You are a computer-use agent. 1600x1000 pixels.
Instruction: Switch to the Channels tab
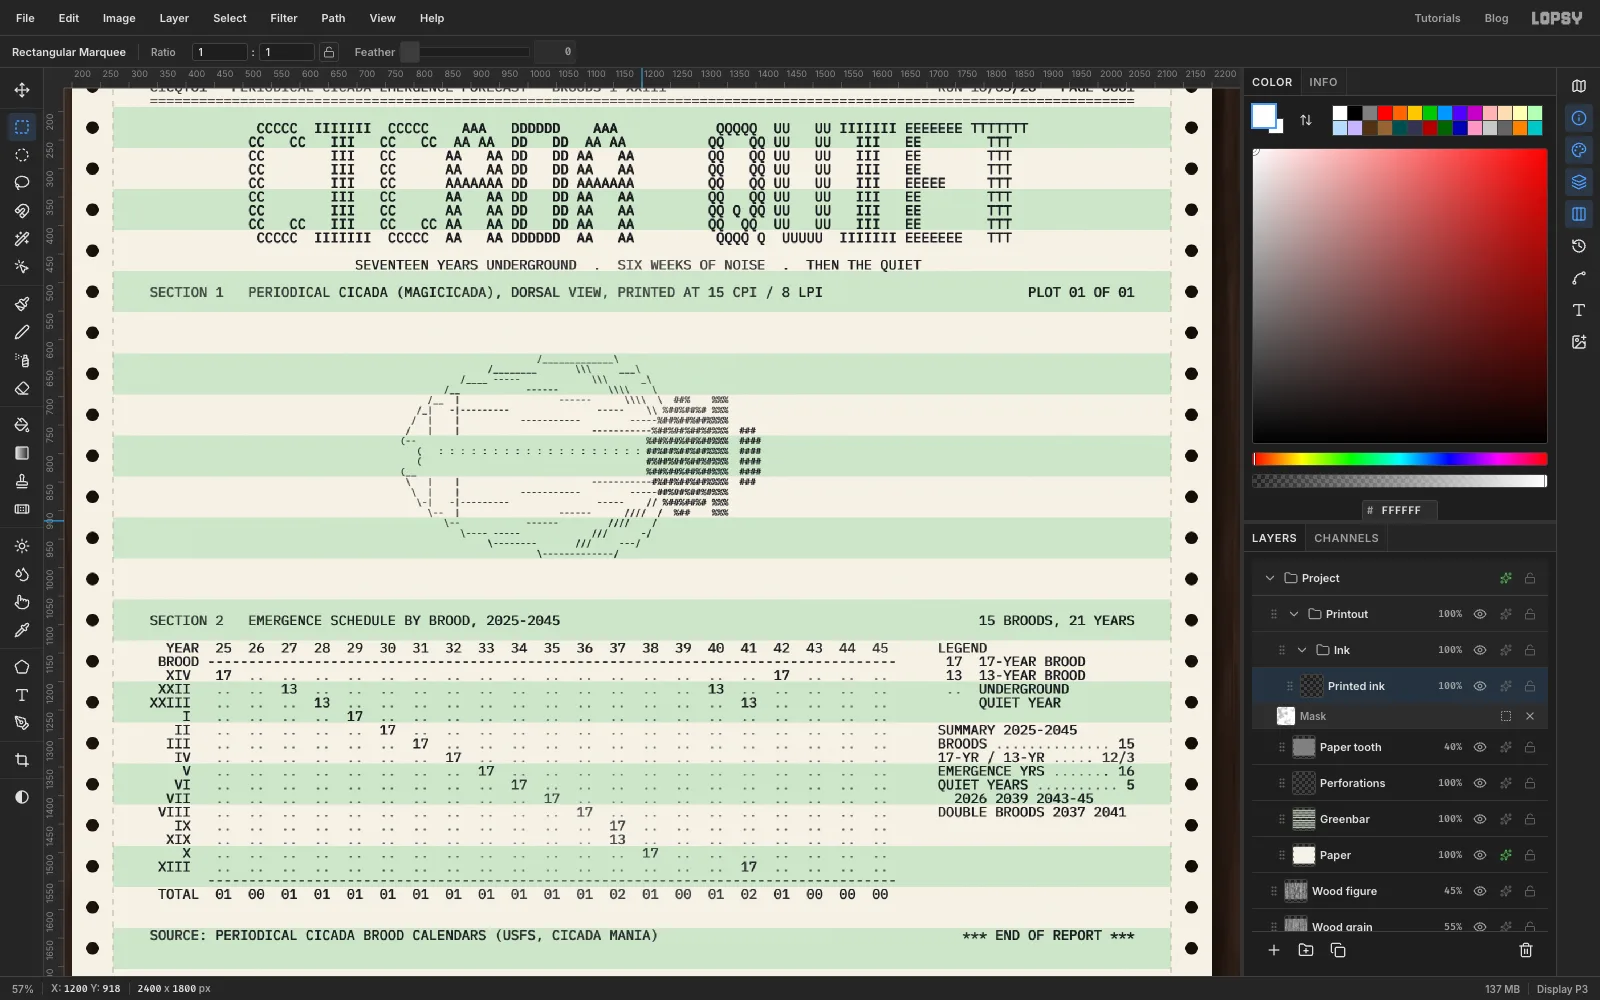(1346, 538)
